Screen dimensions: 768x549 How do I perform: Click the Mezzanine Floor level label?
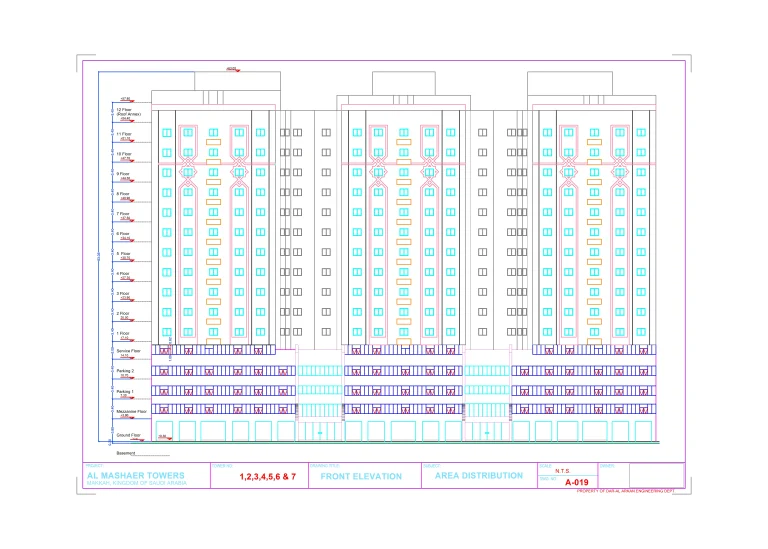[131, 410]
